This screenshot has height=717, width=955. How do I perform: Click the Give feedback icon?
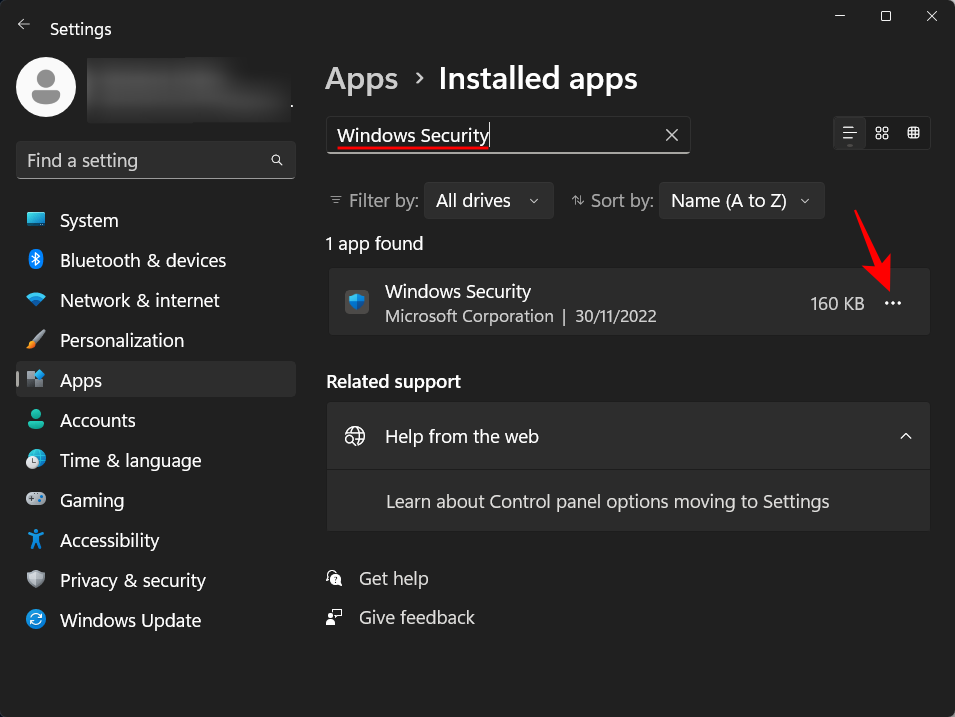point(334,617)
